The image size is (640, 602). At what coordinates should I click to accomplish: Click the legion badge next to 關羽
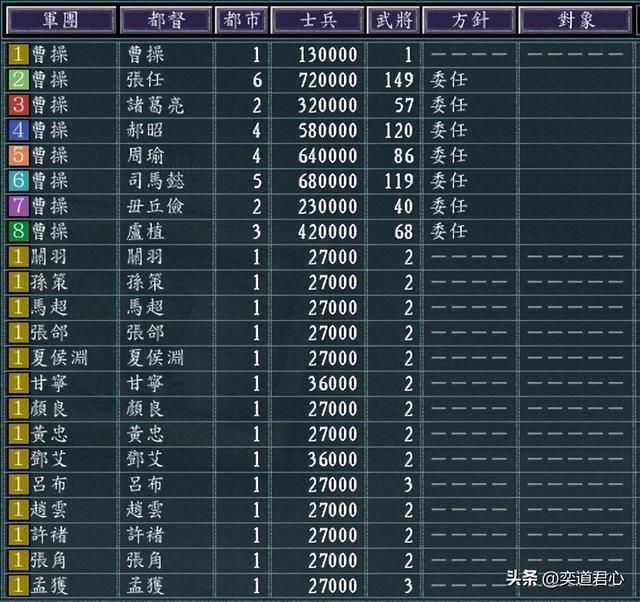click(18, 257)
